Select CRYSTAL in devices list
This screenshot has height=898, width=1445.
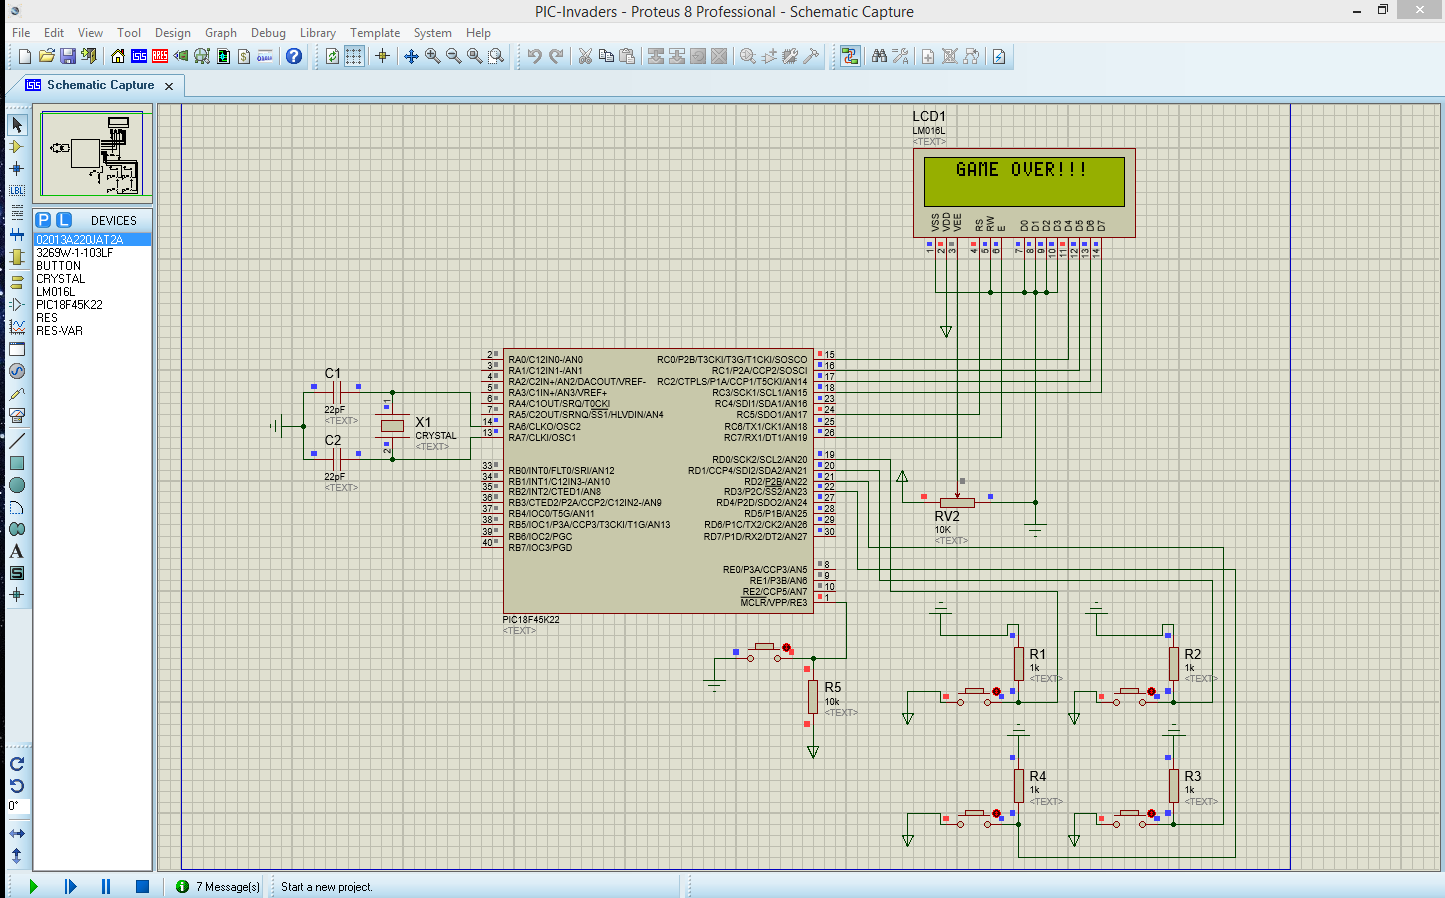click(x=60, y=279)
